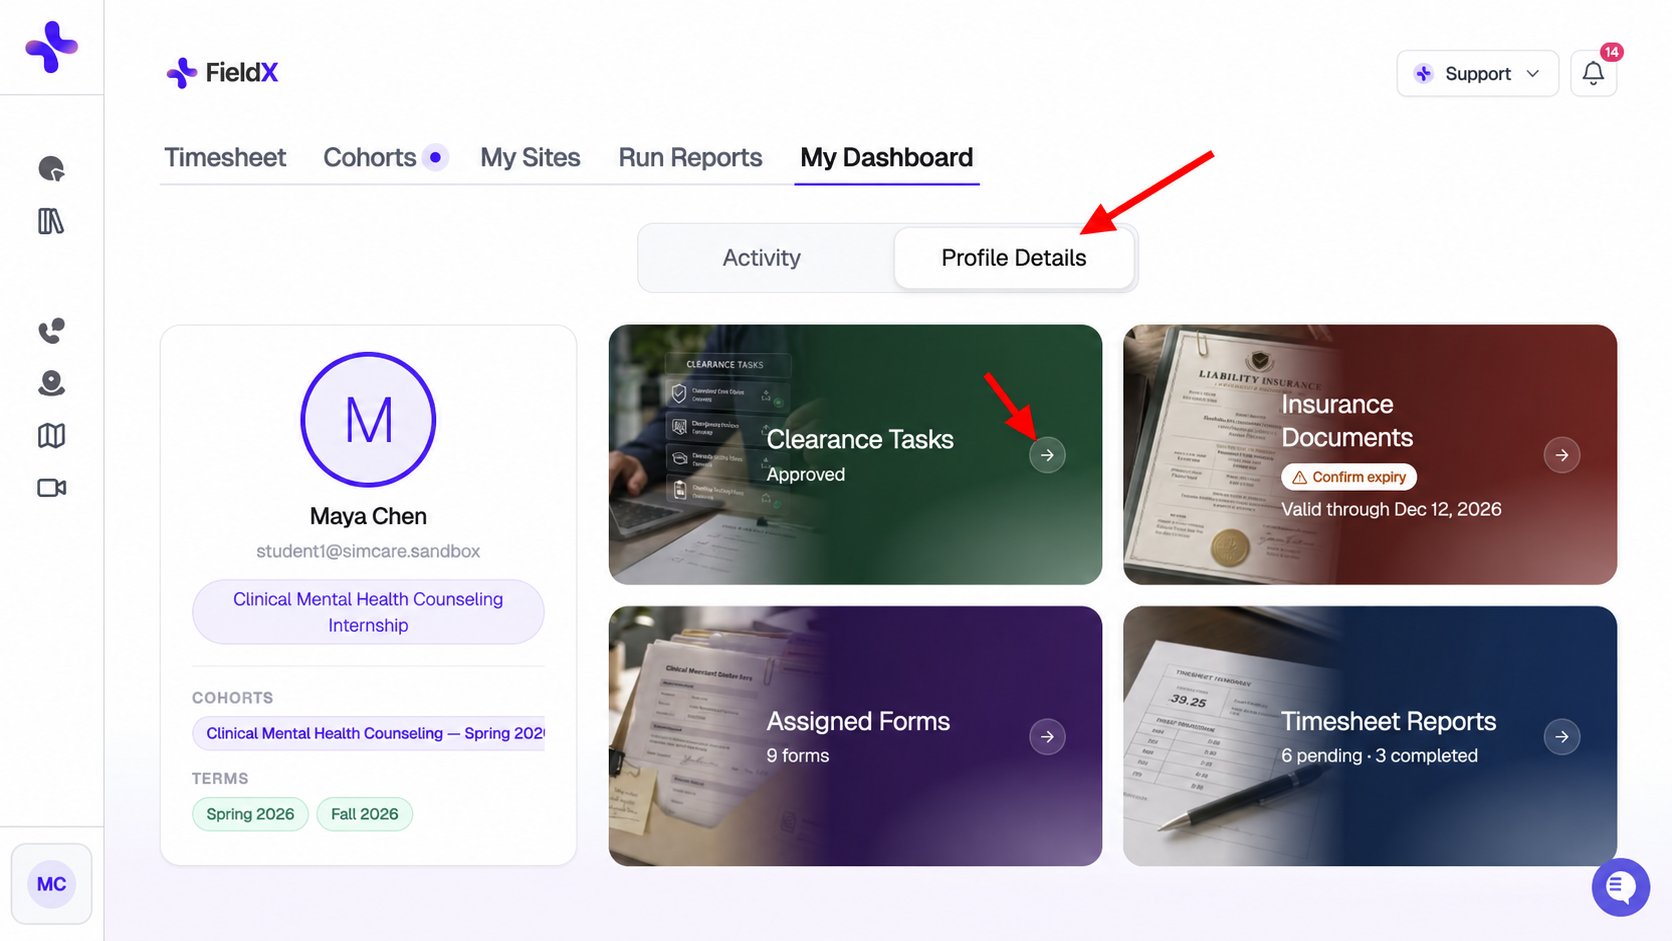Click the Clearance Tasks card title

pyautogui.click(x=860, y=439)
